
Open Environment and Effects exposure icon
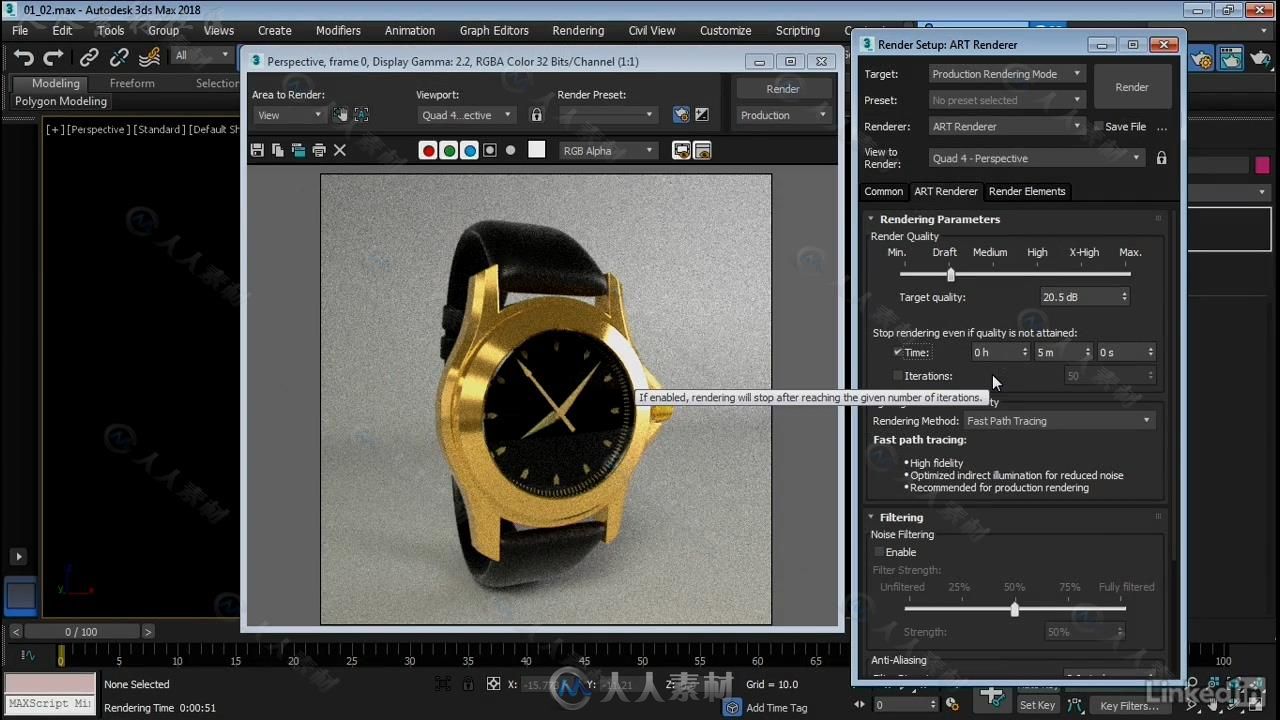tap(702, 115)
